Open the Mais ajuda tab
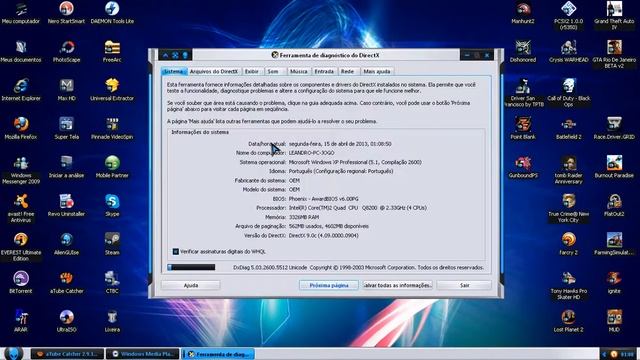 pos(377,71)
